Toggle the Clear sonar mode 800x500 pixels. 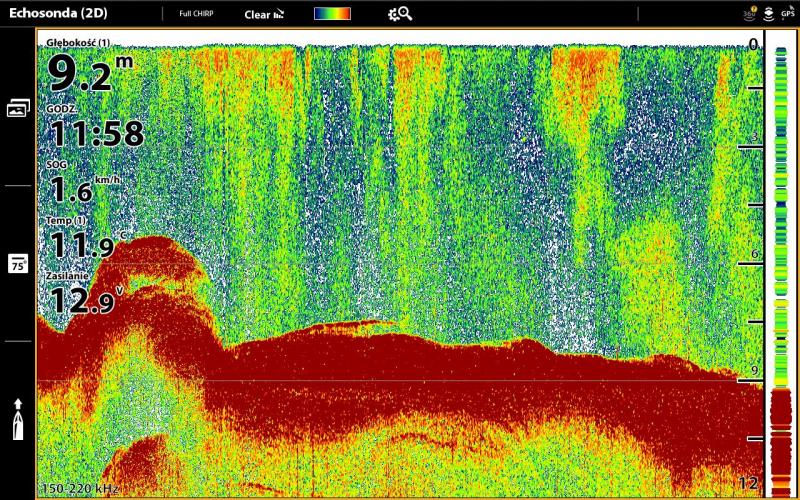point(264,14)
